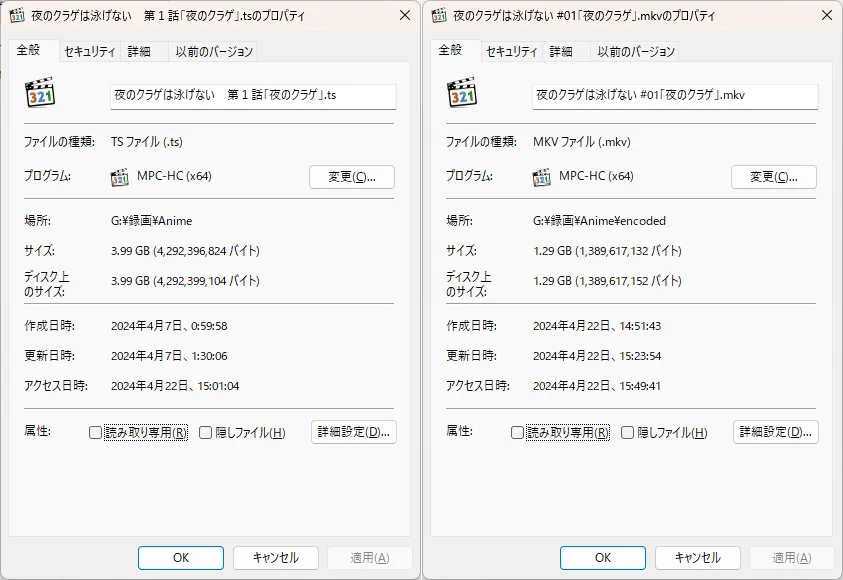Click the title bar icon of the .mkv properties window
The width and height of the screenshot is (843, 580).
click(439, 16)
